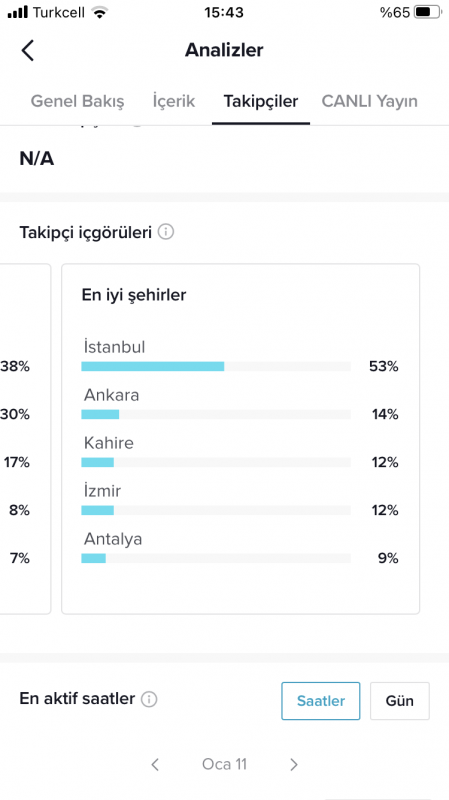Tap the battery status icon

click(x=428, y=12)
